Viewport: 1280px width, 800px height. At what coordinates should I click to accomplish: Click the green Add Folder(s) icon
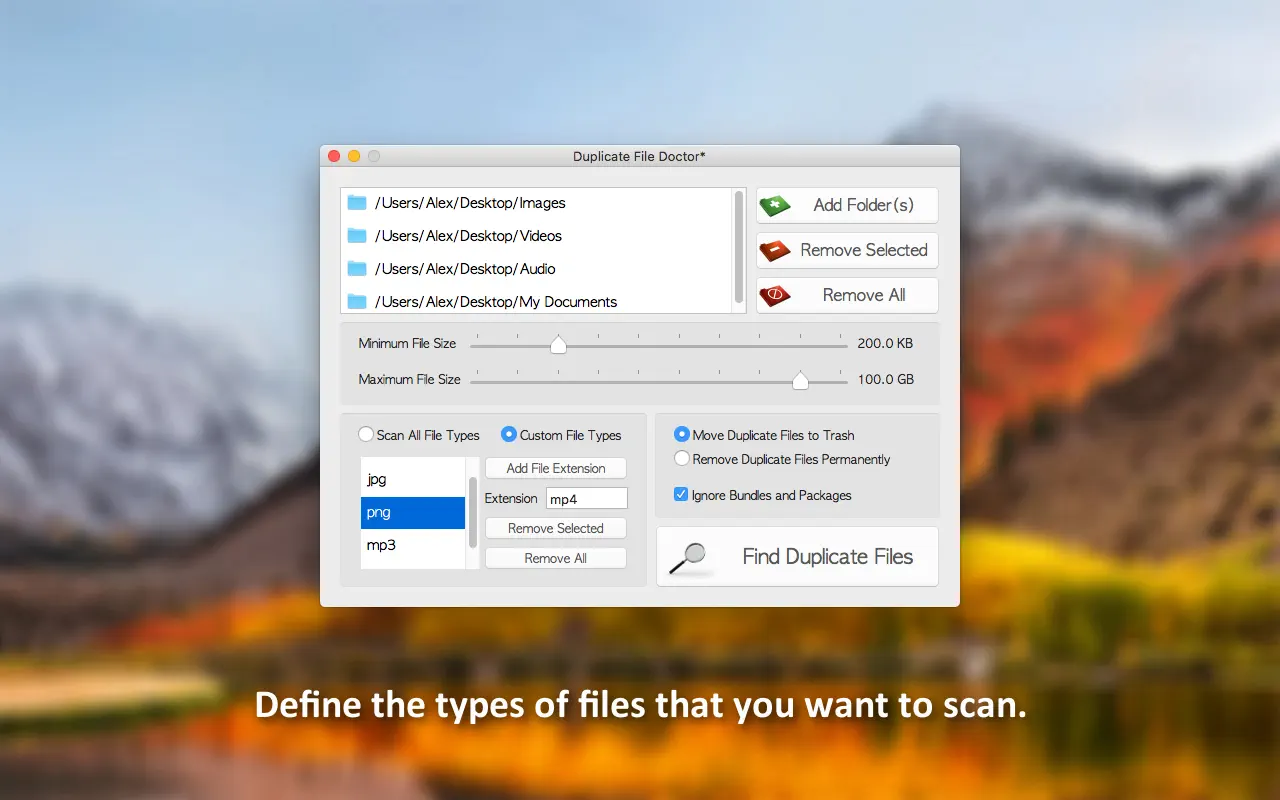tap(775, 206)
